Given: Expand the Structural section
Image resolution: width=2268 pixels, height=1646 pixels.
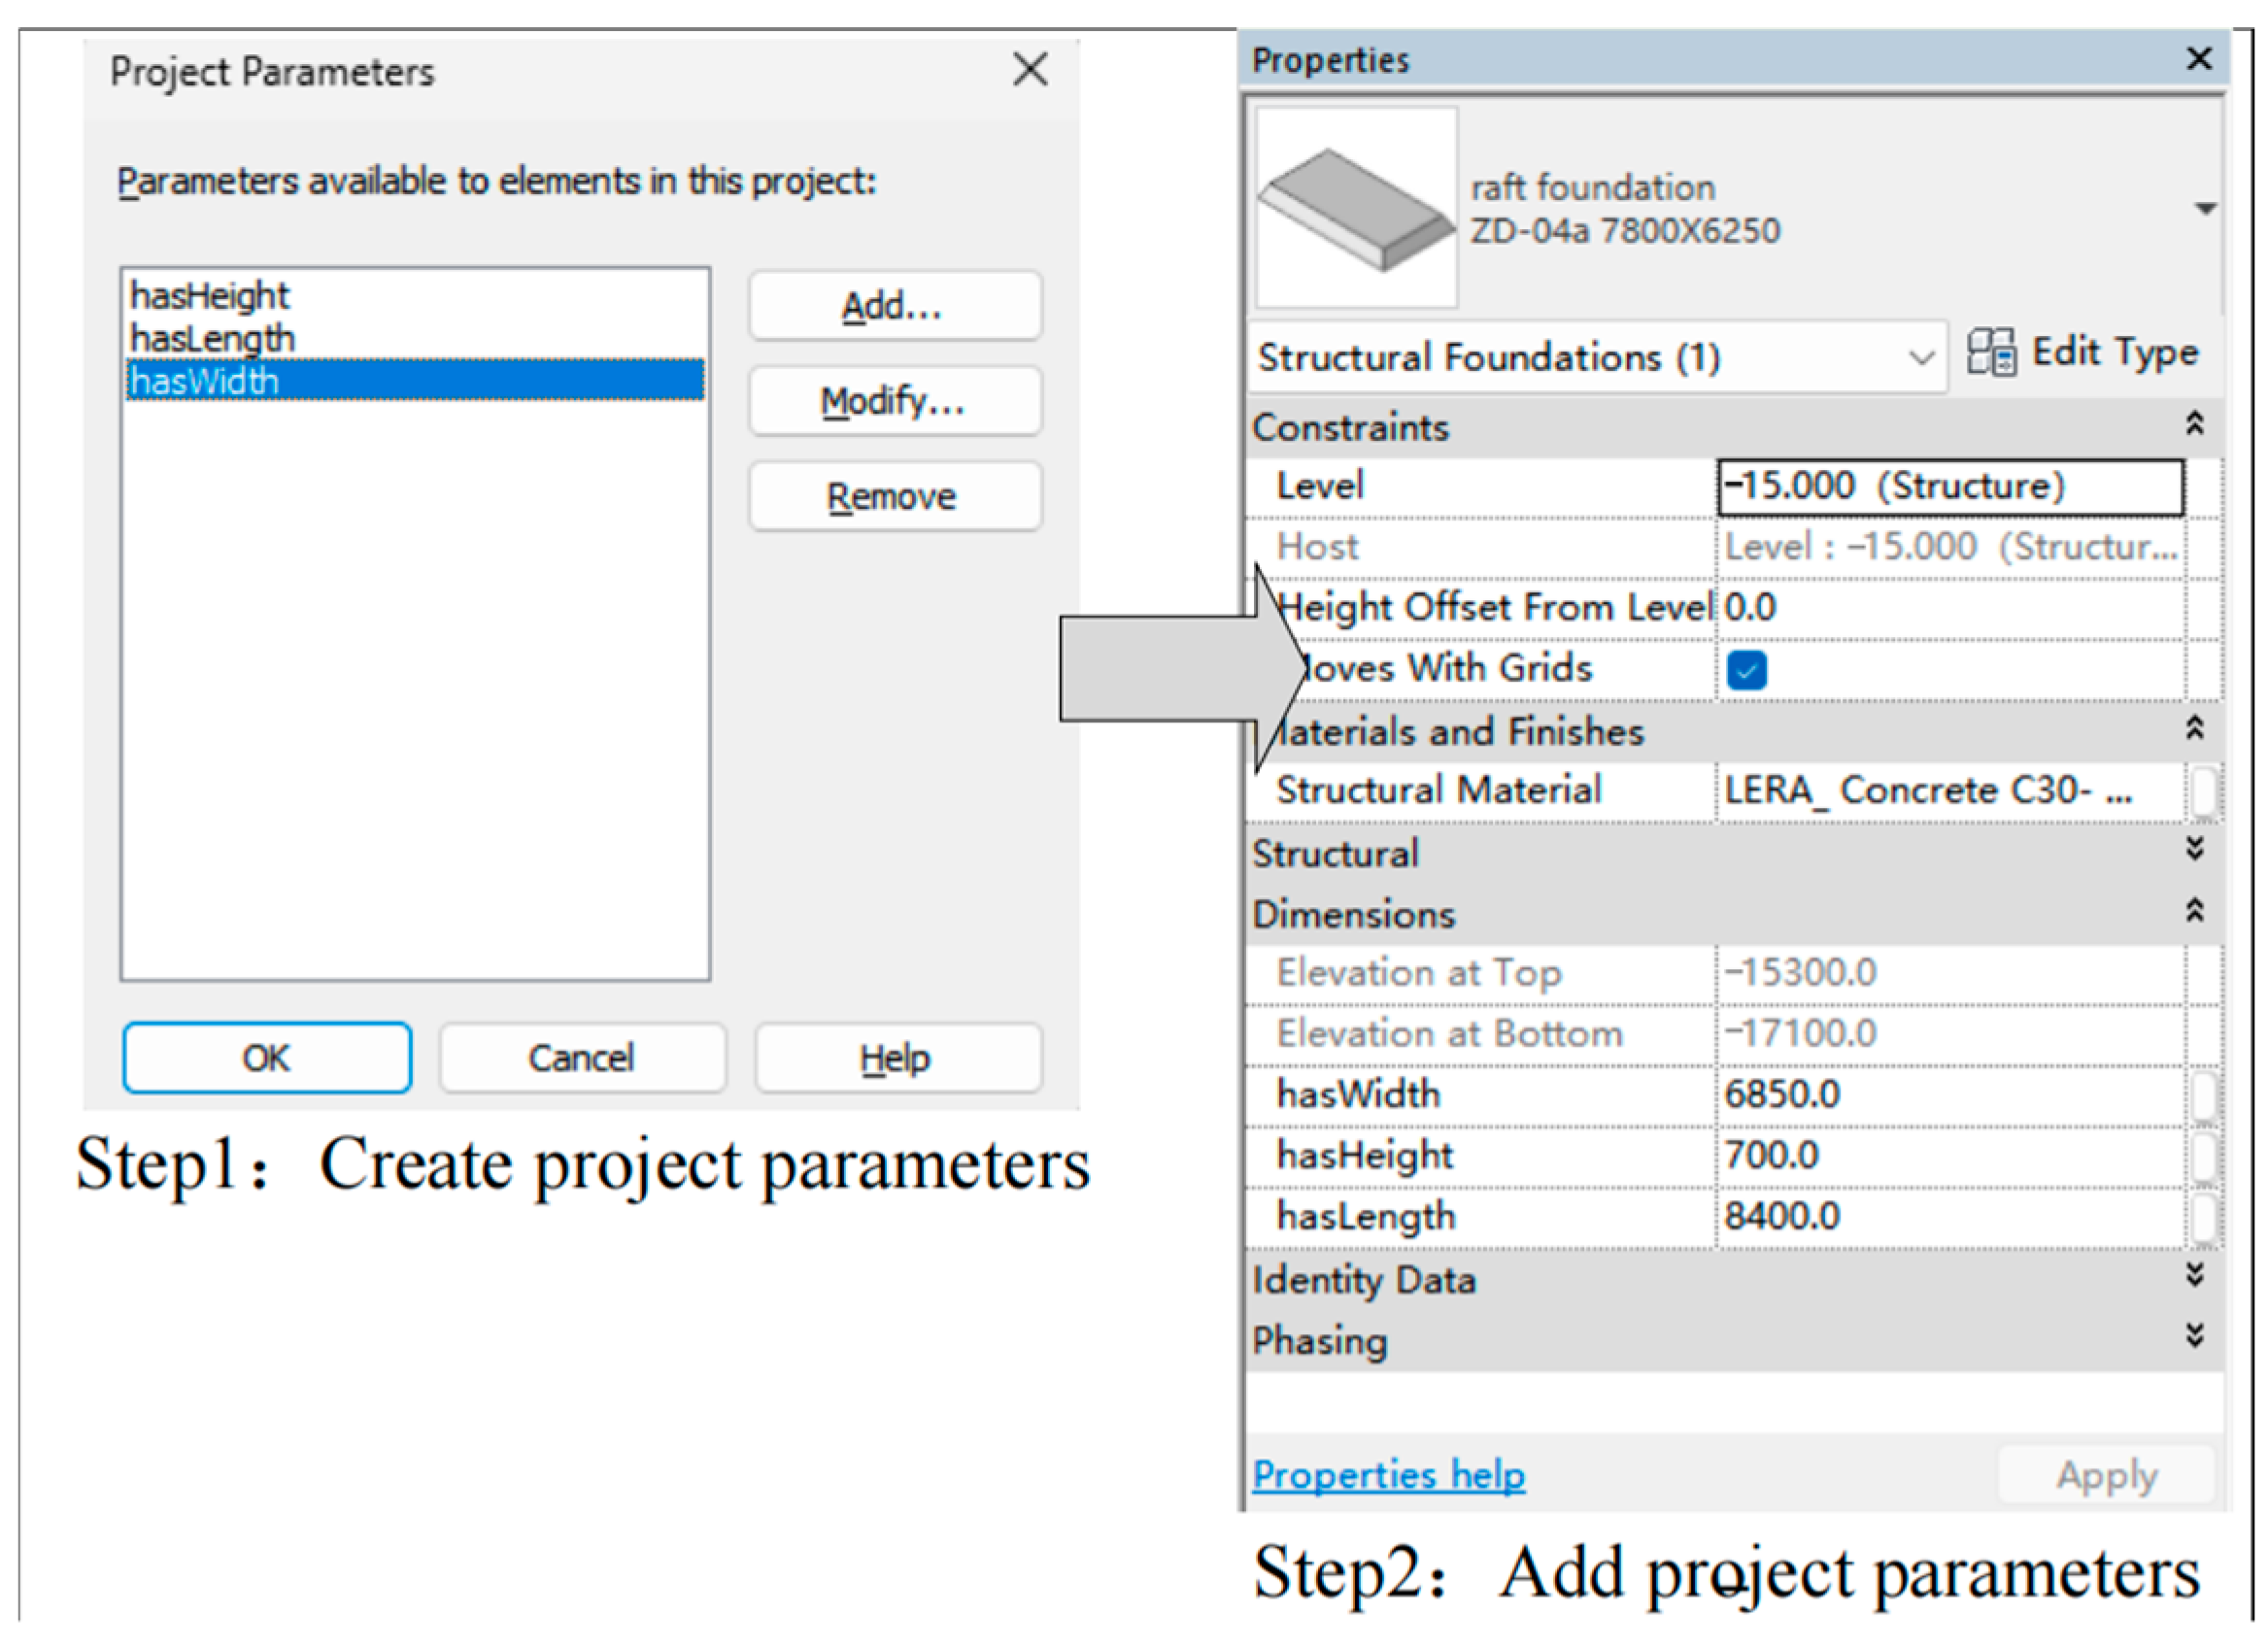Looking at the screenshot, I should click(x=2194, y=850).
